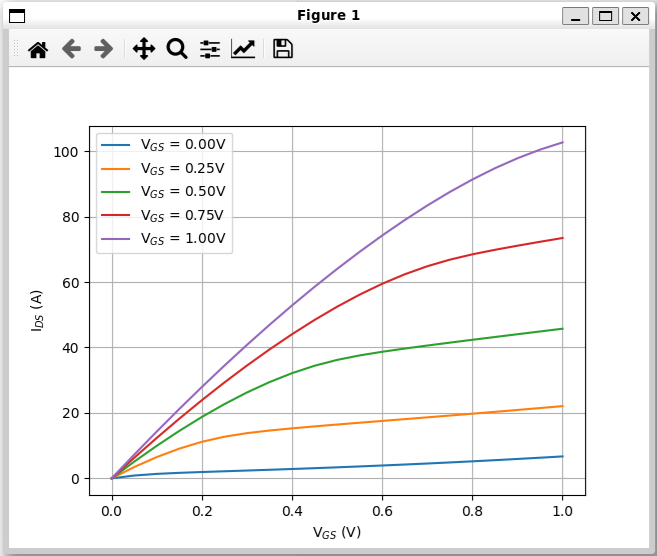Click the x-axis tick label 0.6

coord(382,511)
